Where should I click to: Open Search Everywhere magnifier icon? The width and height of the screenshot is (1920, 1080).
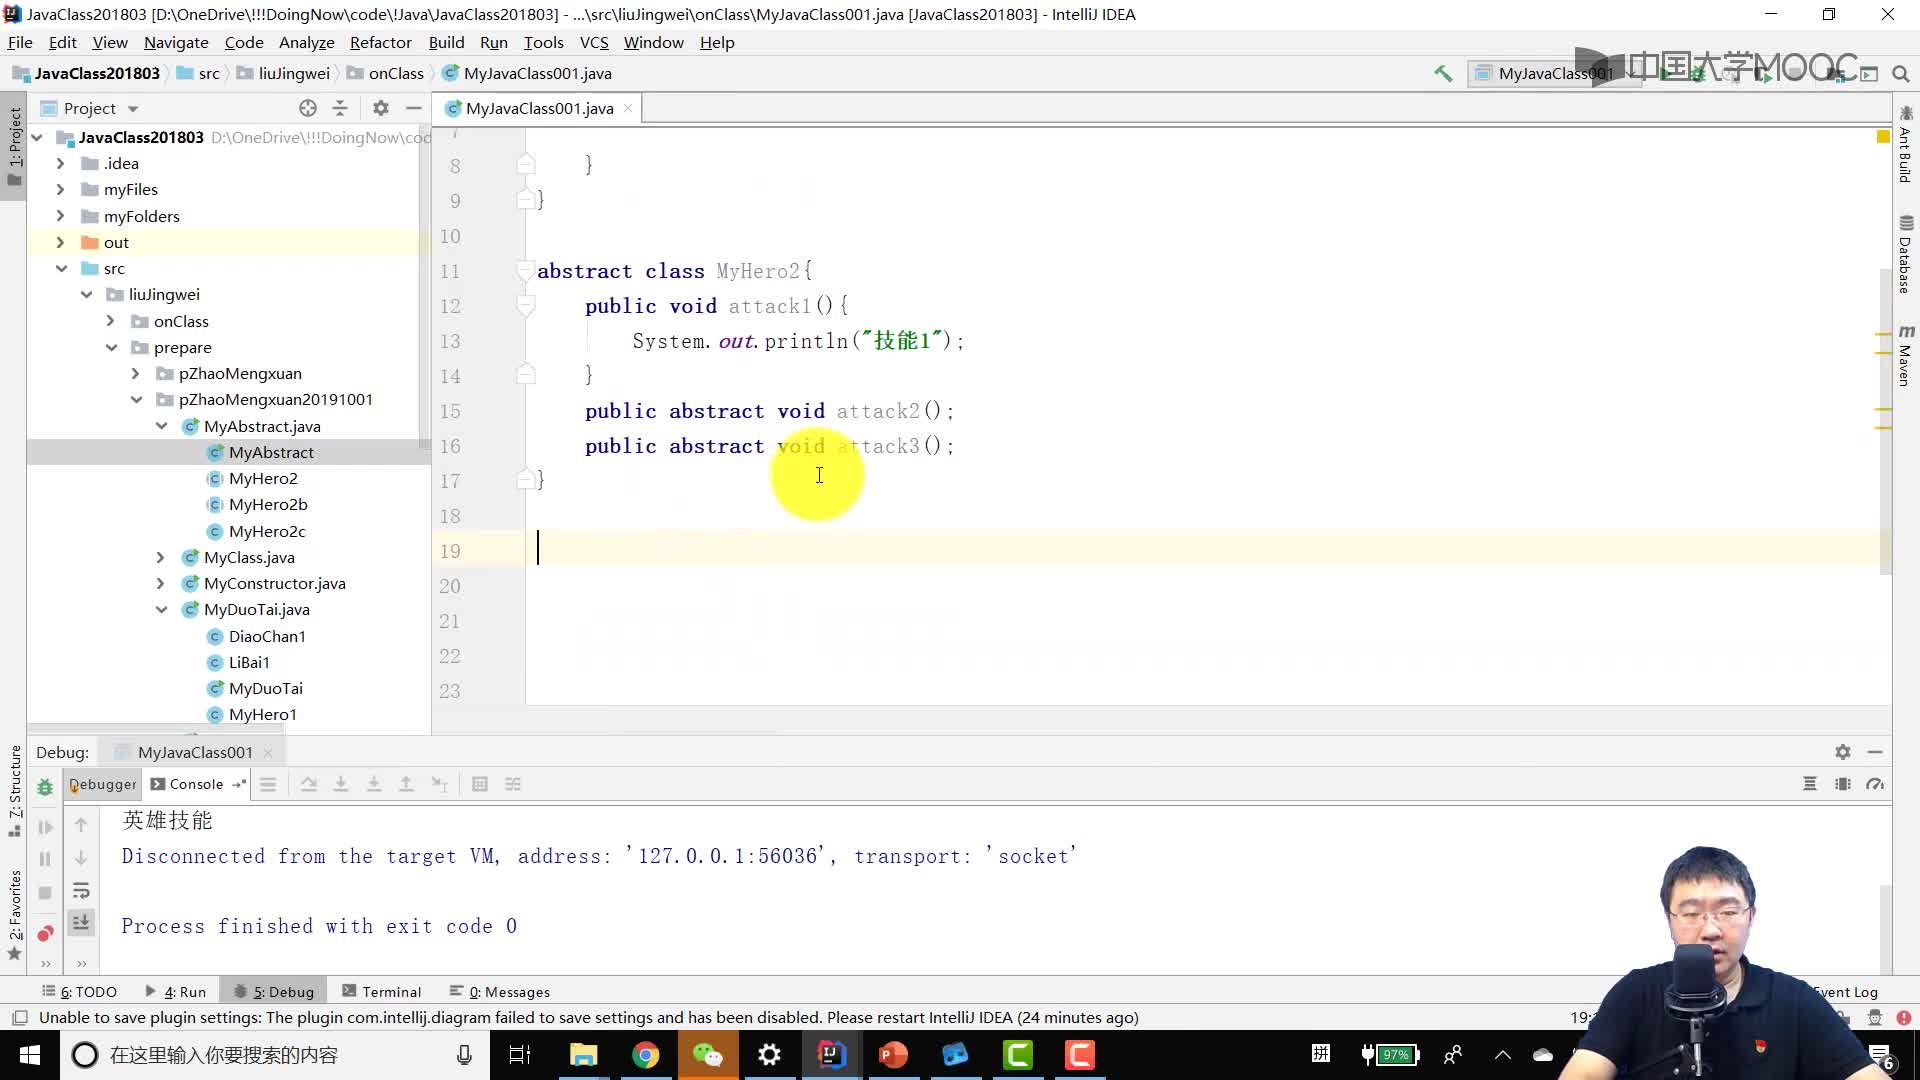tap(1901, 73)
